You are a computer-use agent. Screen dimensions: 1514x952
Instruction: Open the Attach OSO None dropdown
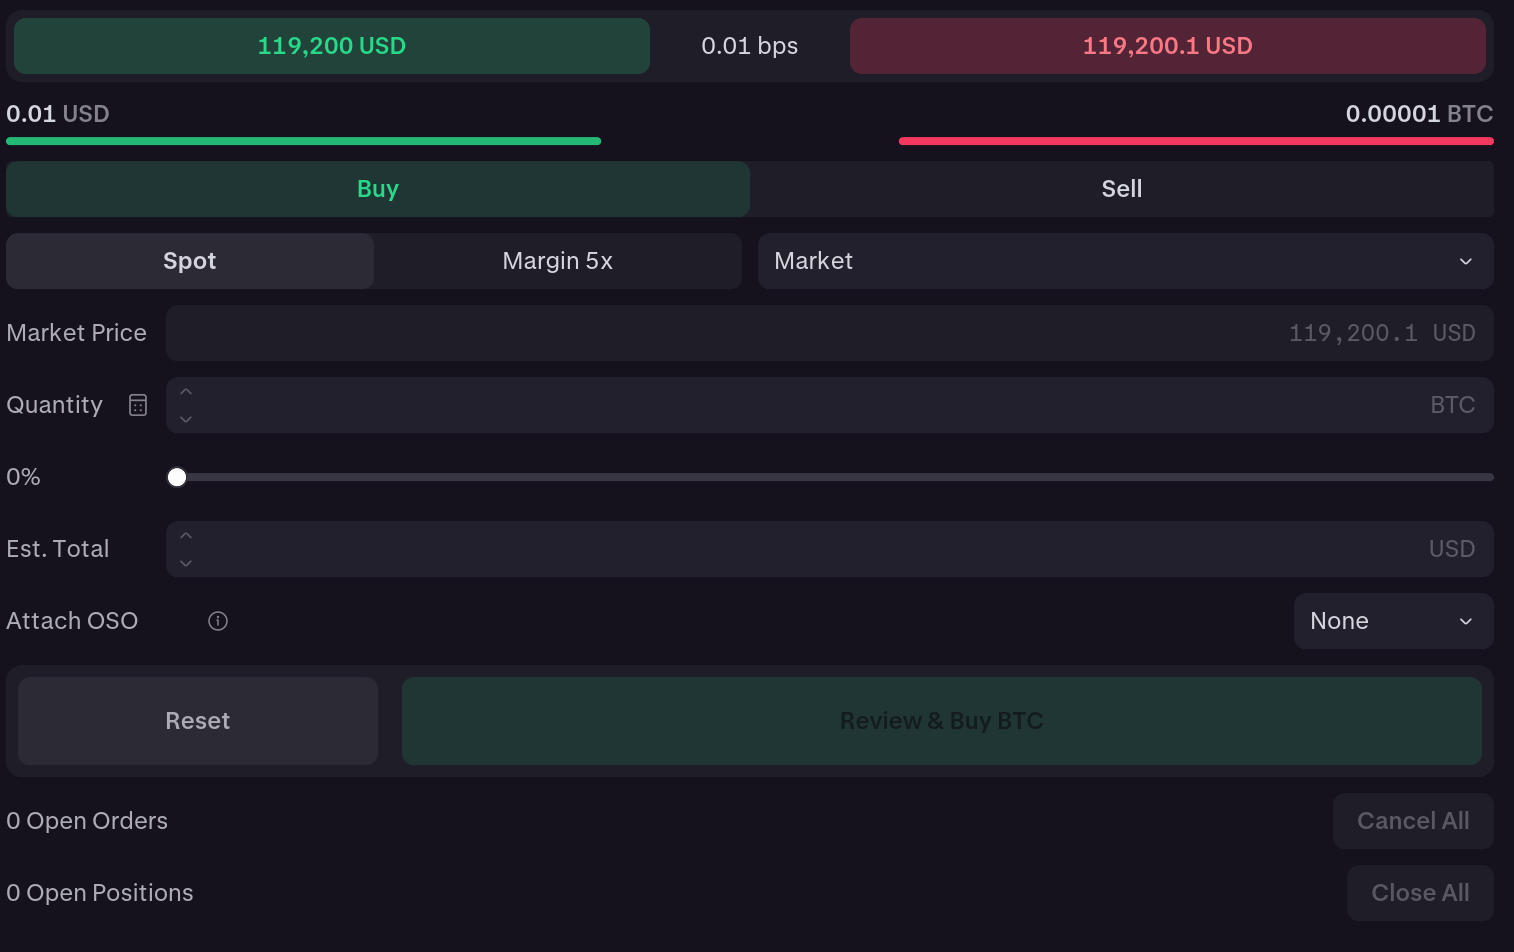(1393, 620)
